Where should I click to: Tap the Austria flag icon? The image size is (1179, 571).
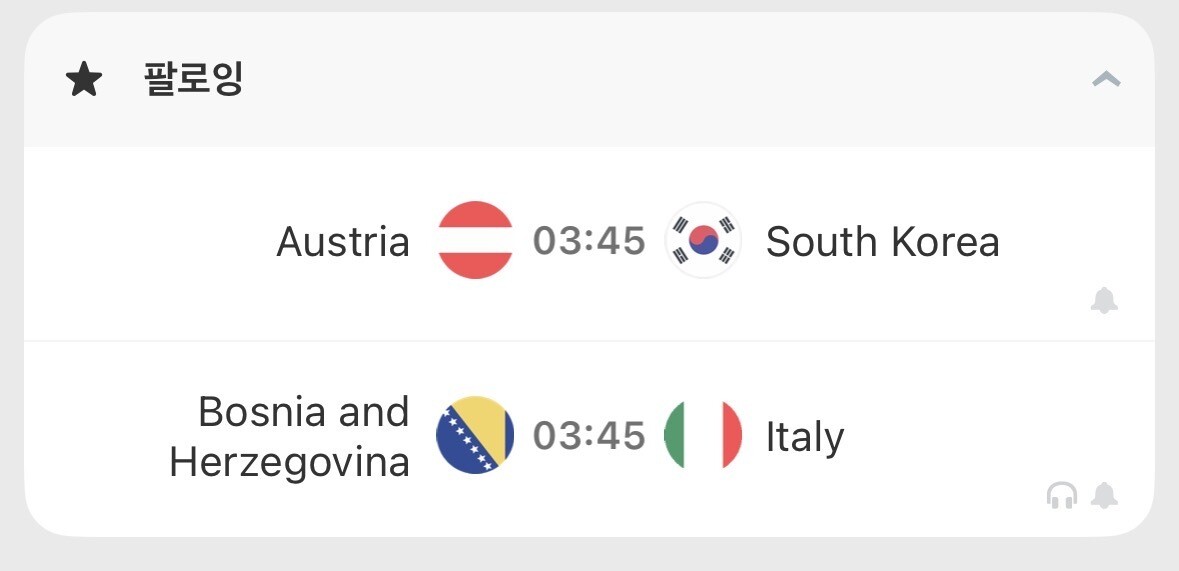click(475, 240)
